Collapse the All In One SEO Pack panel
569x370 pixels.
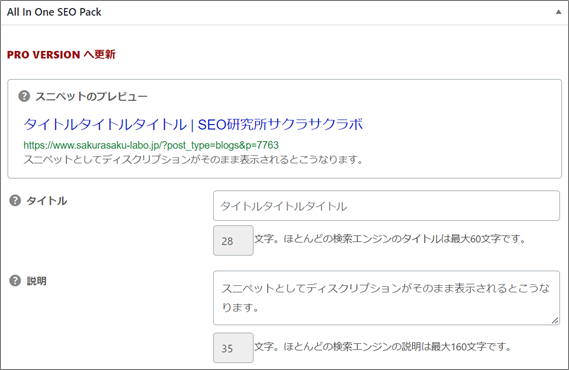click(x=558, y=12)
